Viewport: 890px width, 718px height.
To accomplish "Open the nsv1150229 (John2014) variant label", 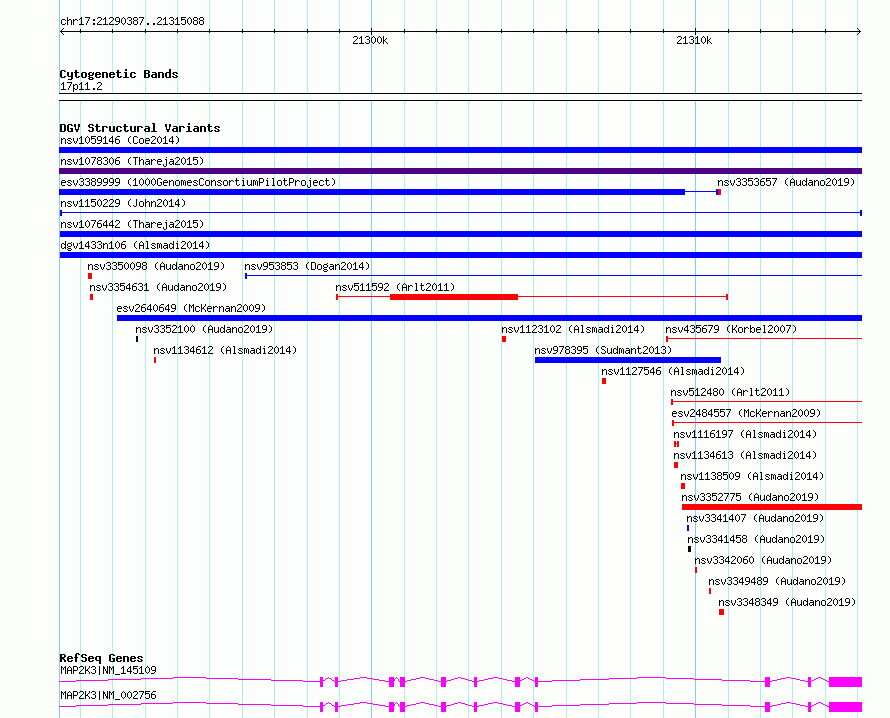I will pos(123,203).
